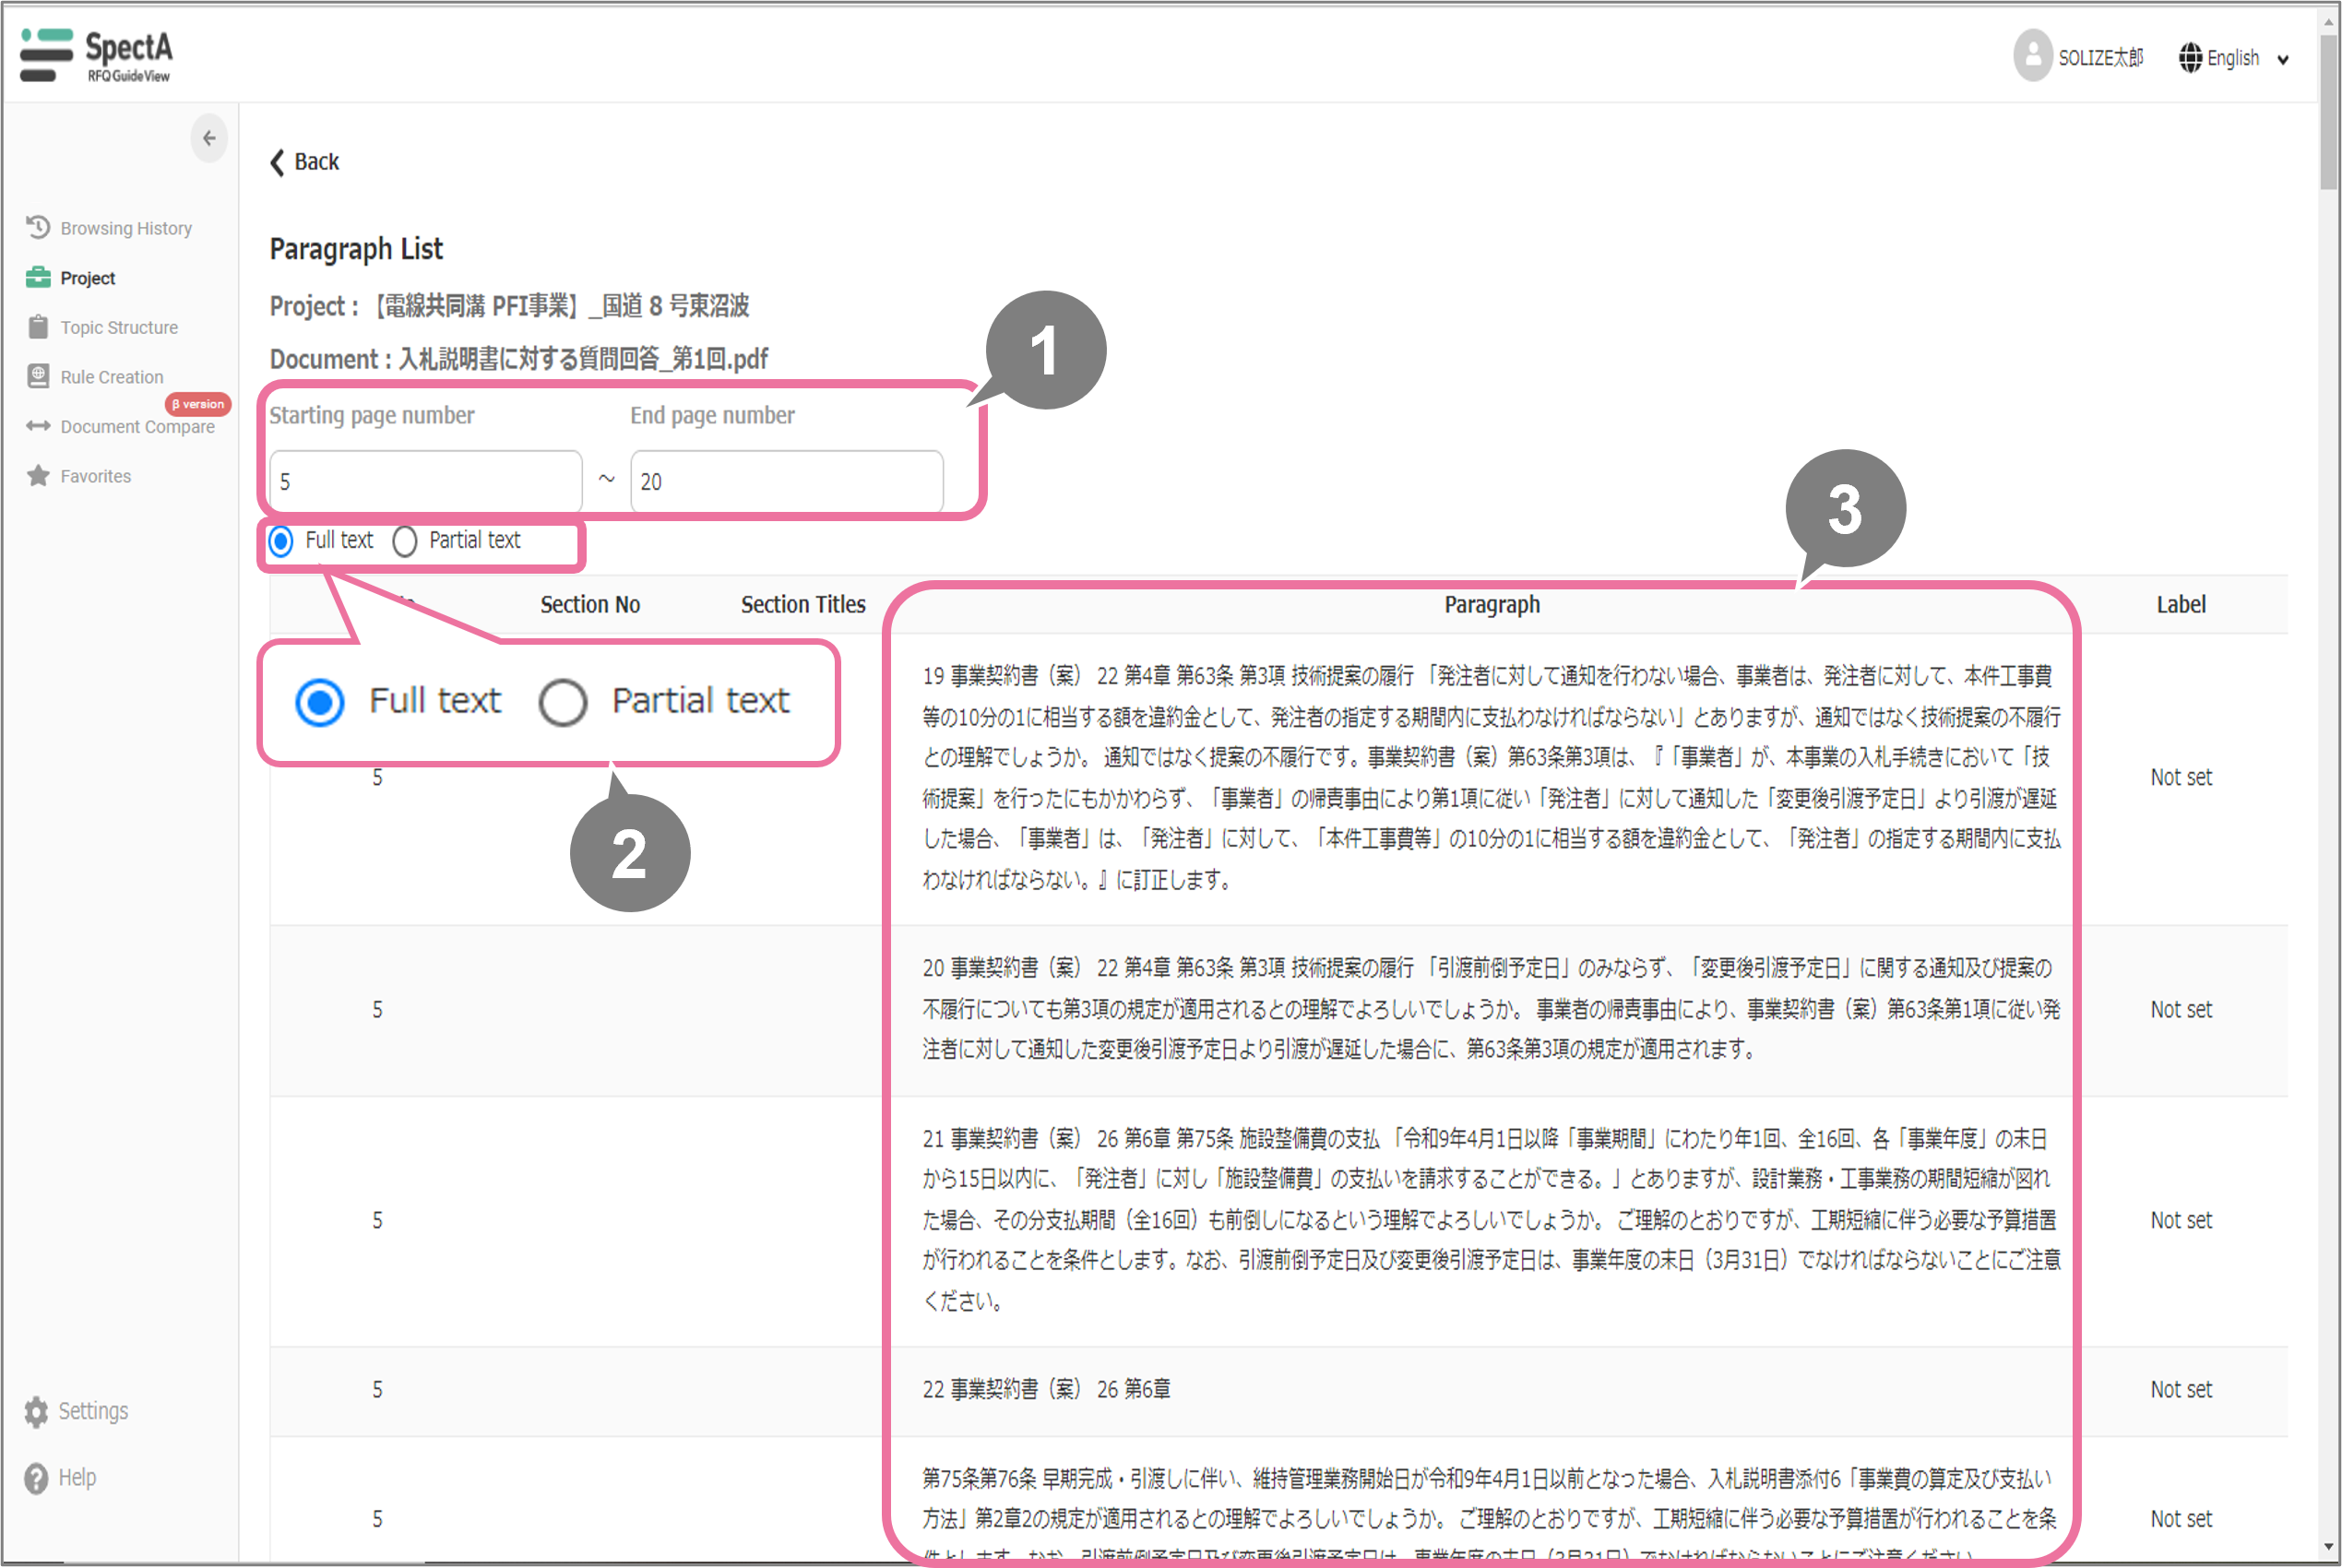Click the Document Compare arrows icon
2342x1568 pixels.
38,426
